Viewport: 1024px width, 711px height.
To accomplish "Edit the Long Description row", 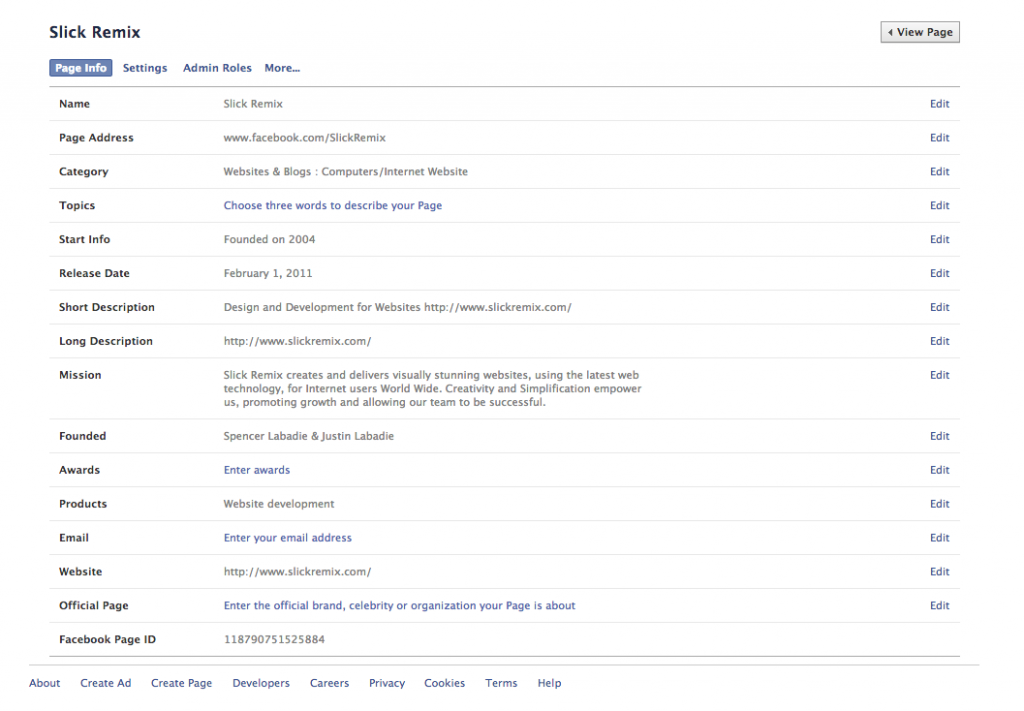I will point(939,341).
